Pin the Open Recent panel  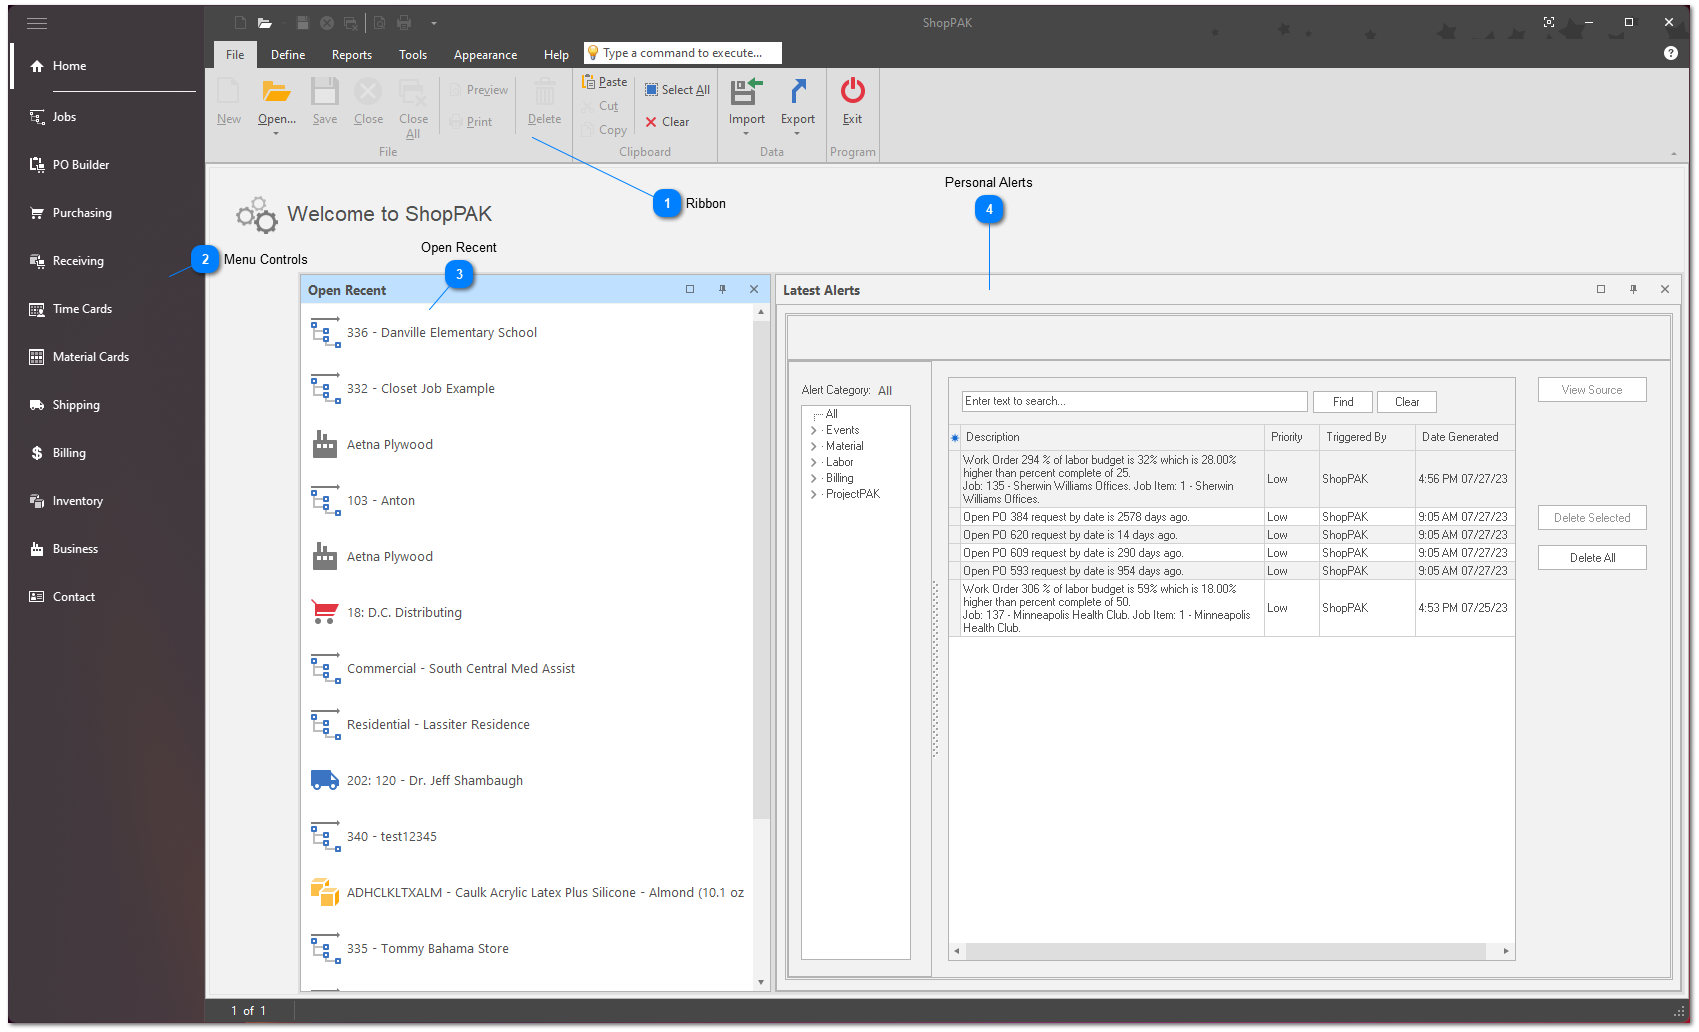tap(722, 290)
